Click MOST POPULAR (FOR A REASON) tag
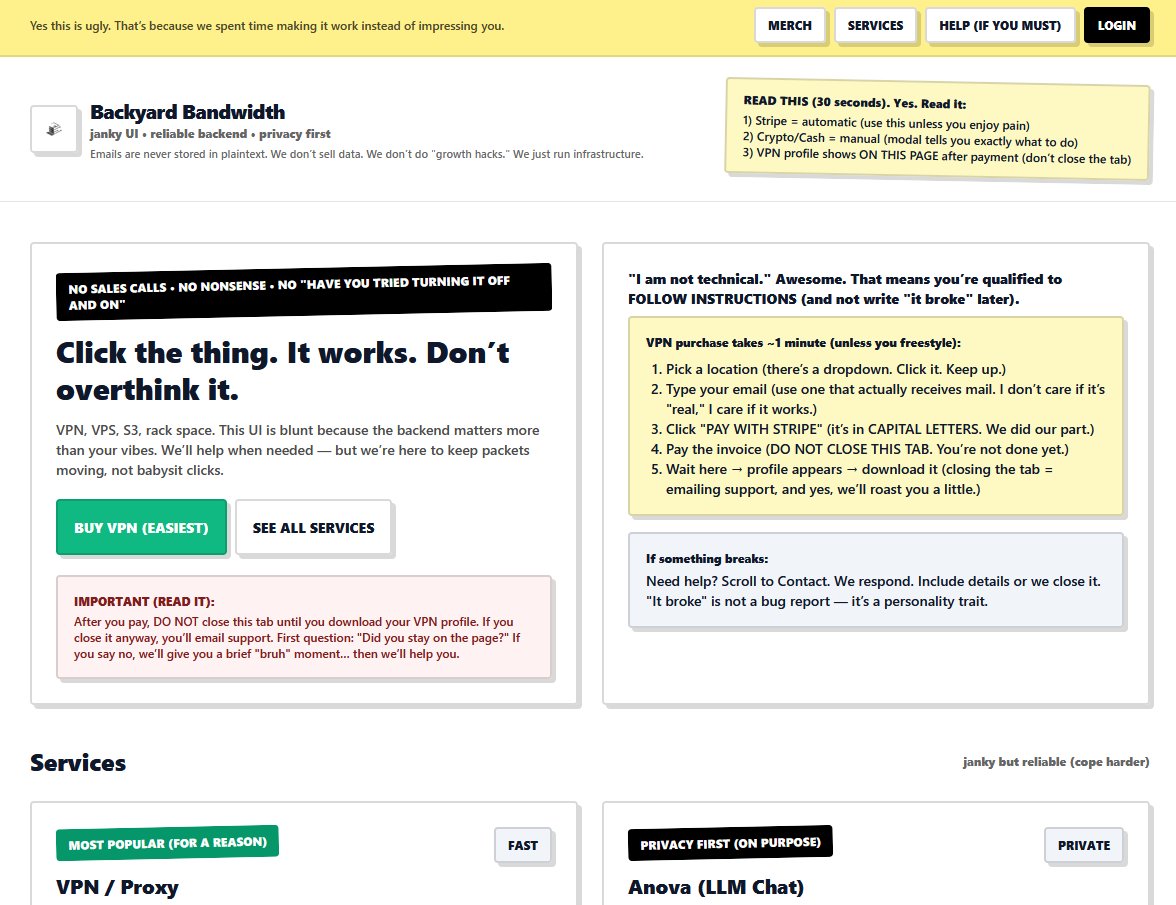This screenshot has width=1176, height=905. tap(167, 843)
